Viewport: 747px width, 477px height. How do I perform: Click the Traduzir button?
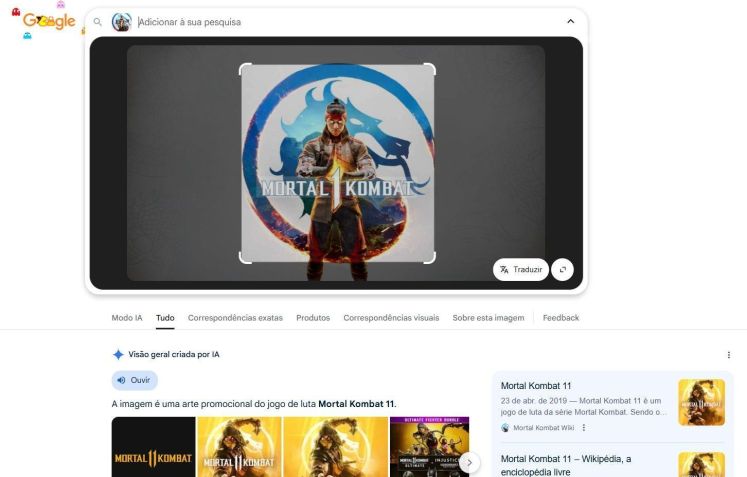coord(521,270)
